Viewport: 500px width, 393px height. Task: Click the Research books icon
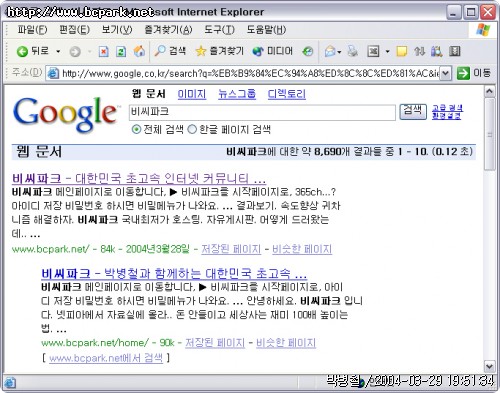tap(437, 51)
